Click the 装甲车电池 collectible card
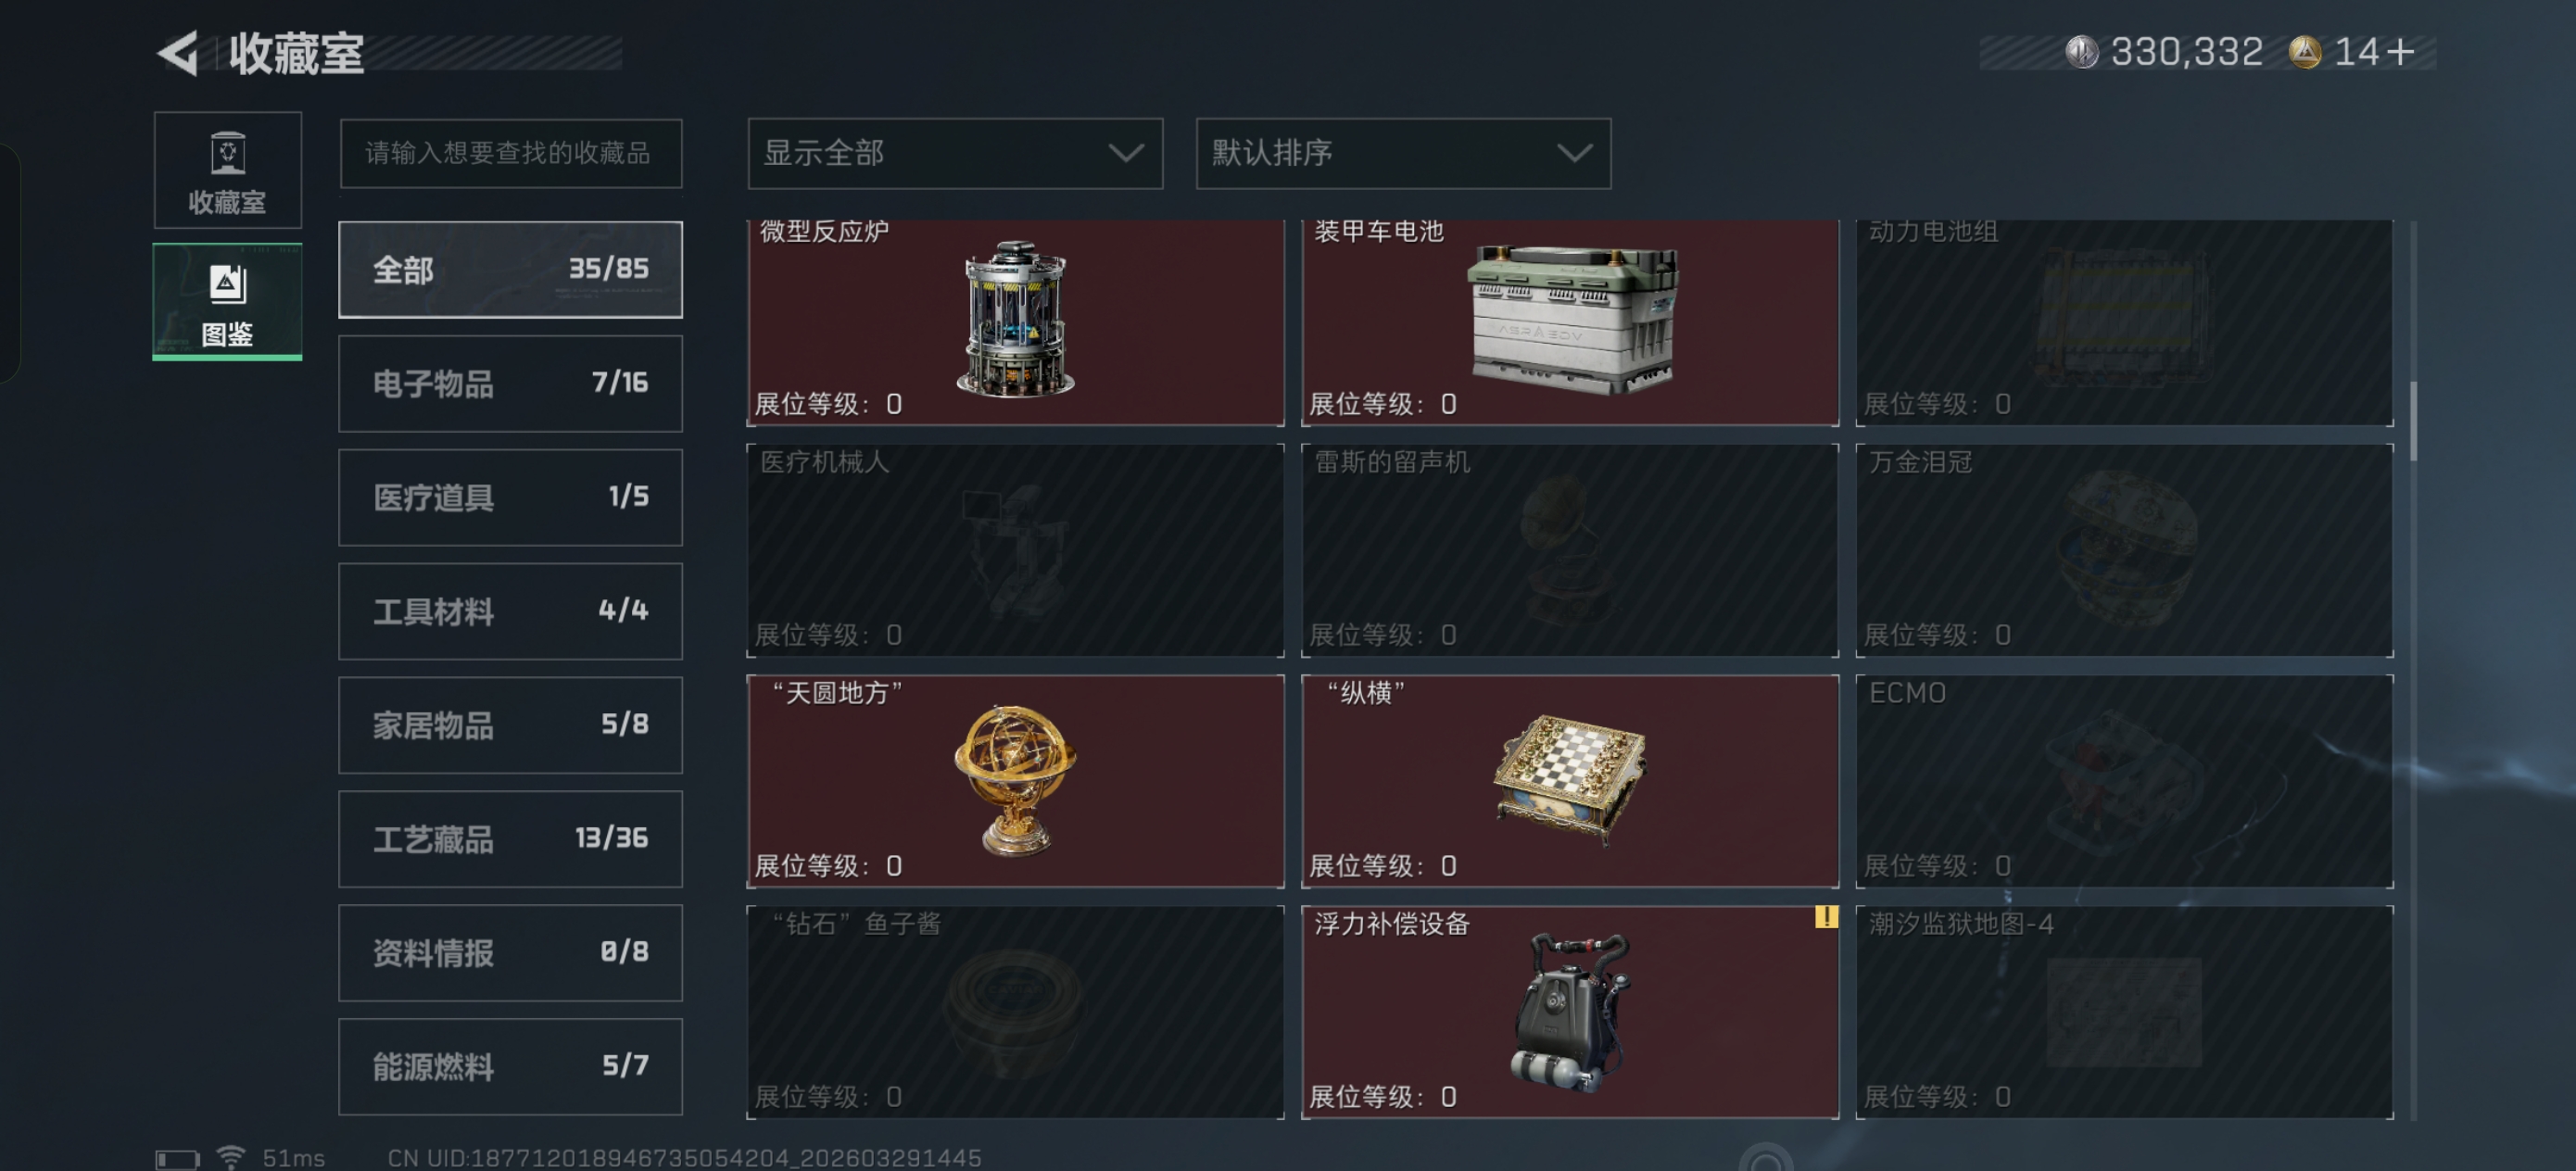 click(1569, 322)
